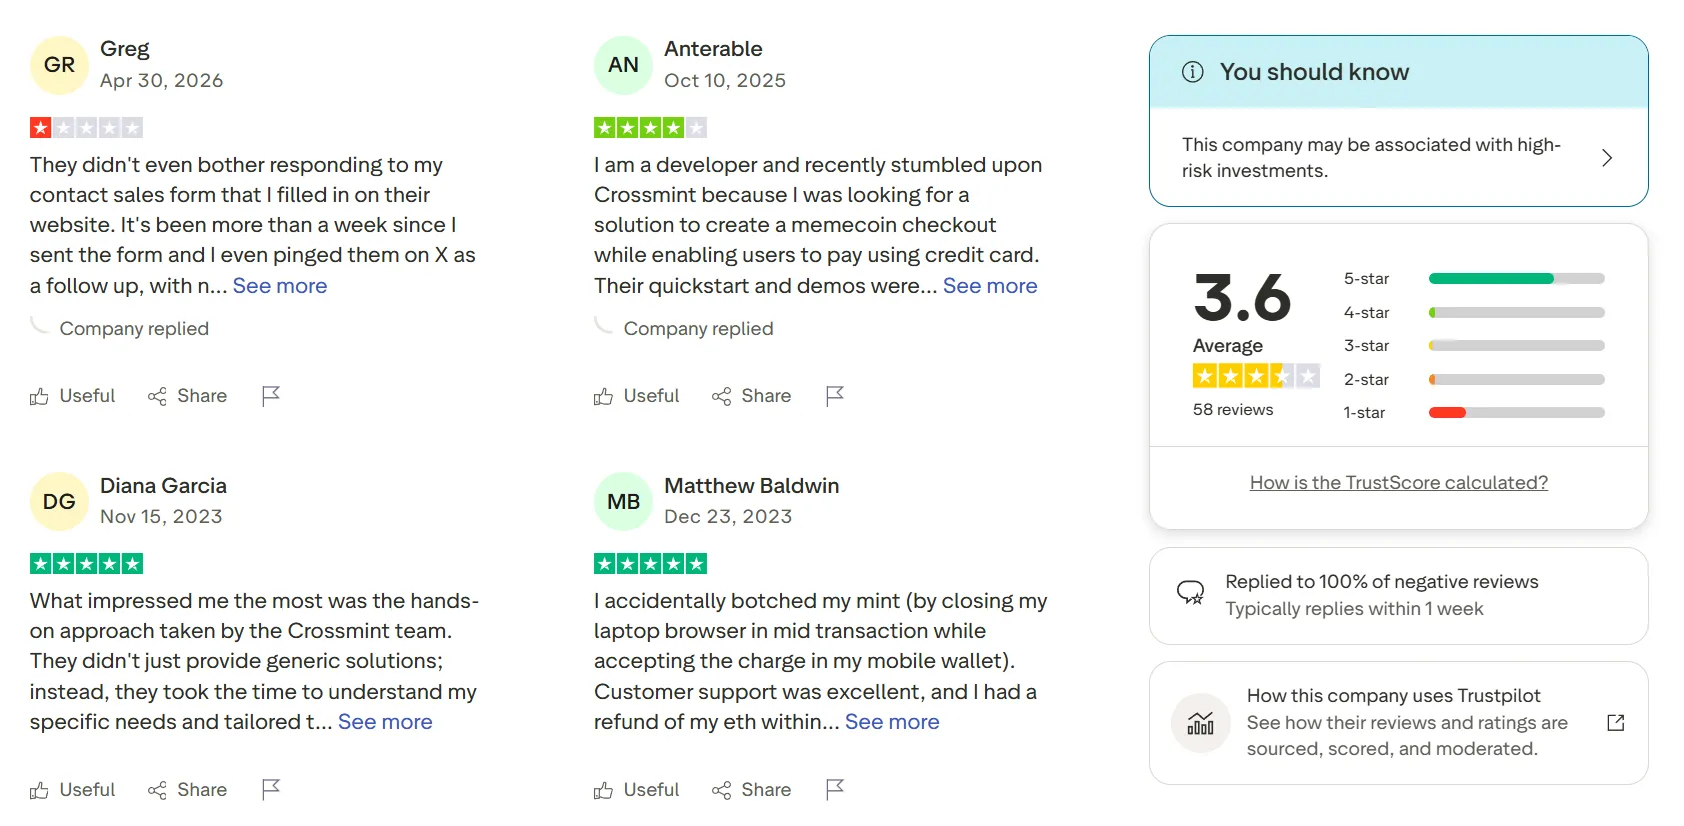This screenshot has width=1684, height=826.
Task: Share Diana Garcia's review
Action: [187, 790]
